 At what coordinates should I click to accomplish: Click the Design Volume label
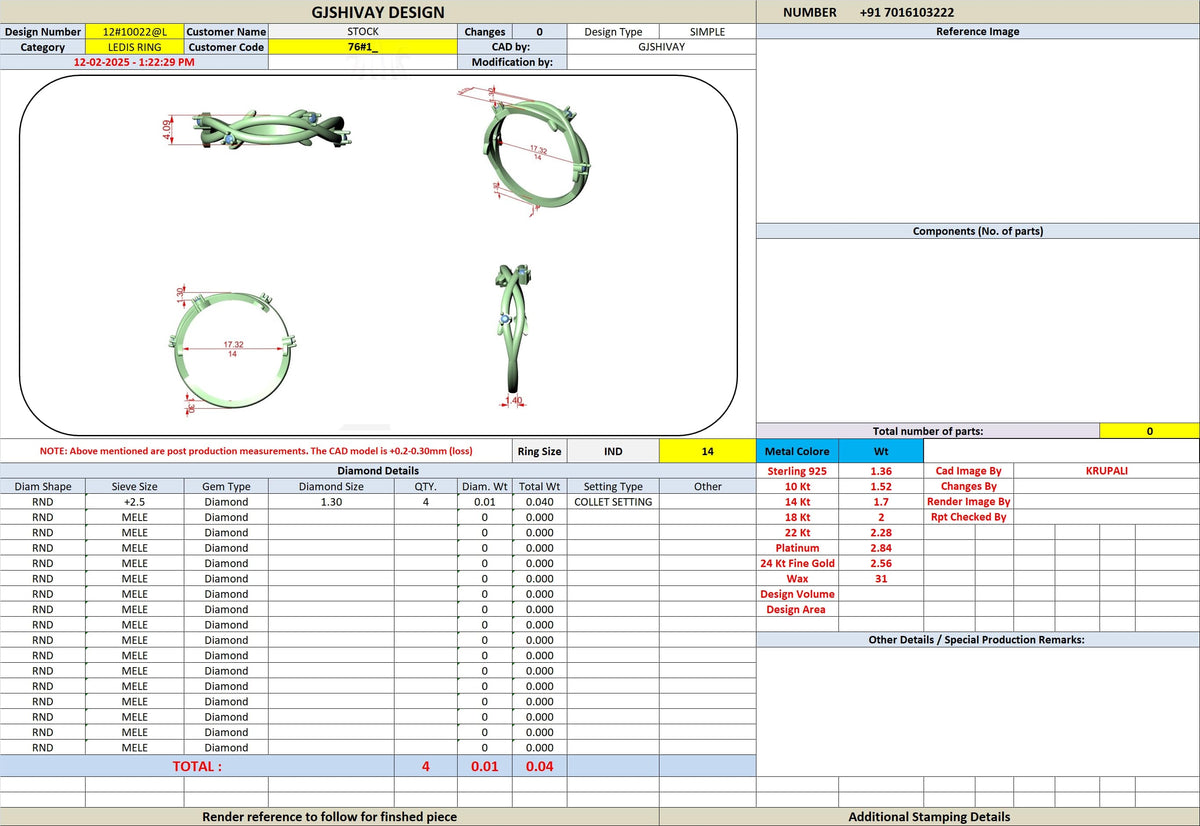tap(797, 594)
